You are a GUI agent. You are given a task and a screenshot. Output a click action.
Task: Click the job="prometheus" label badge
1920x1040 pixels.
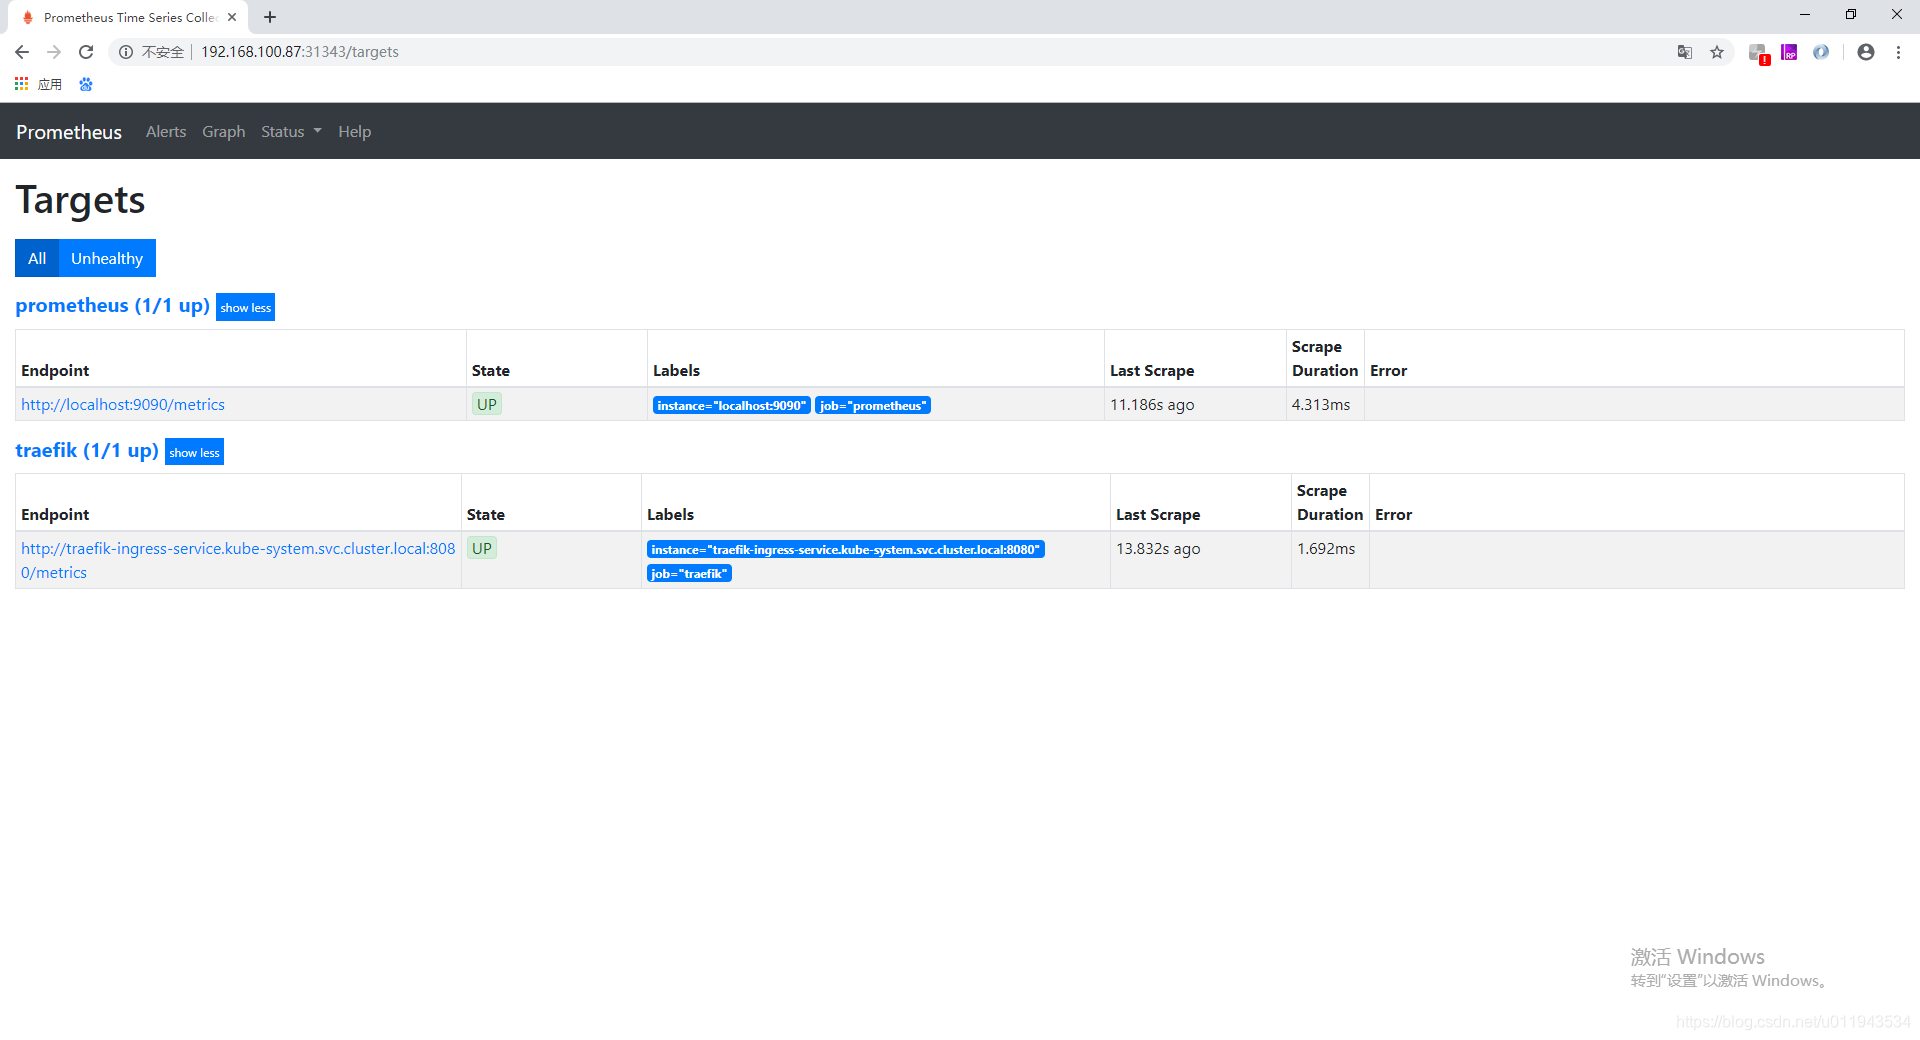click(873, 405)
